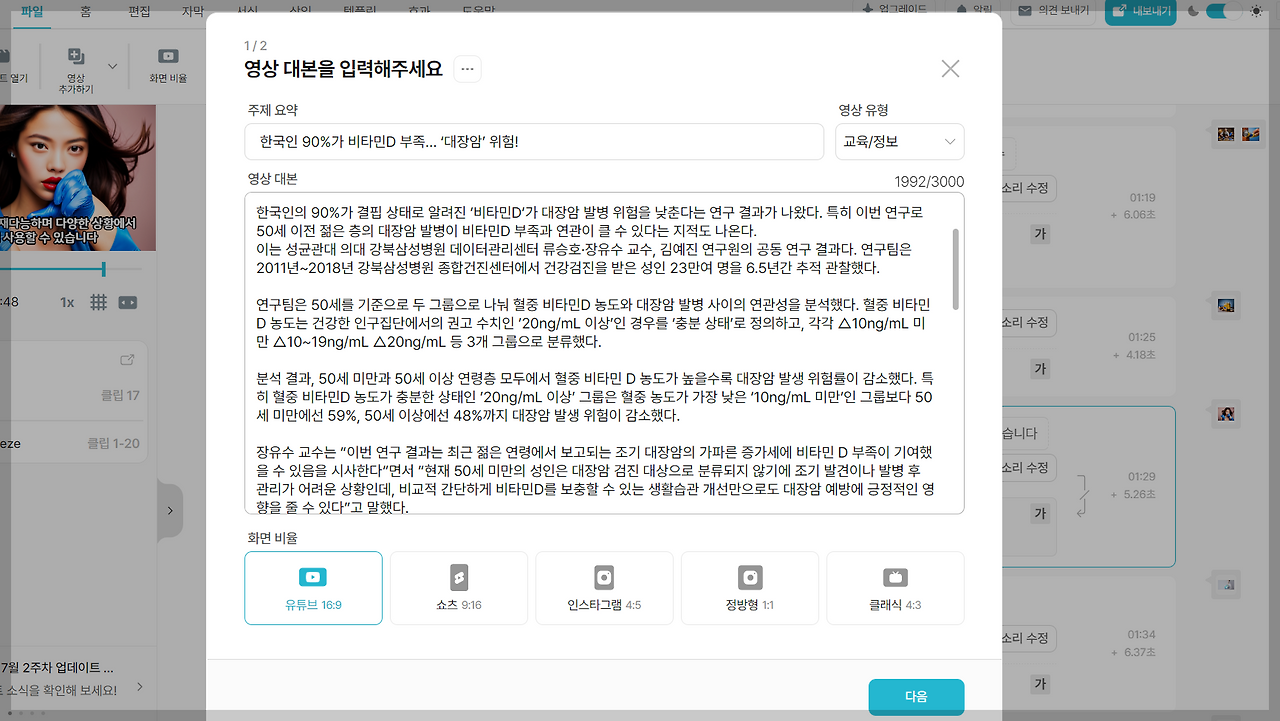Collapse the left panel with the side arrow

[x=170, y=510]
